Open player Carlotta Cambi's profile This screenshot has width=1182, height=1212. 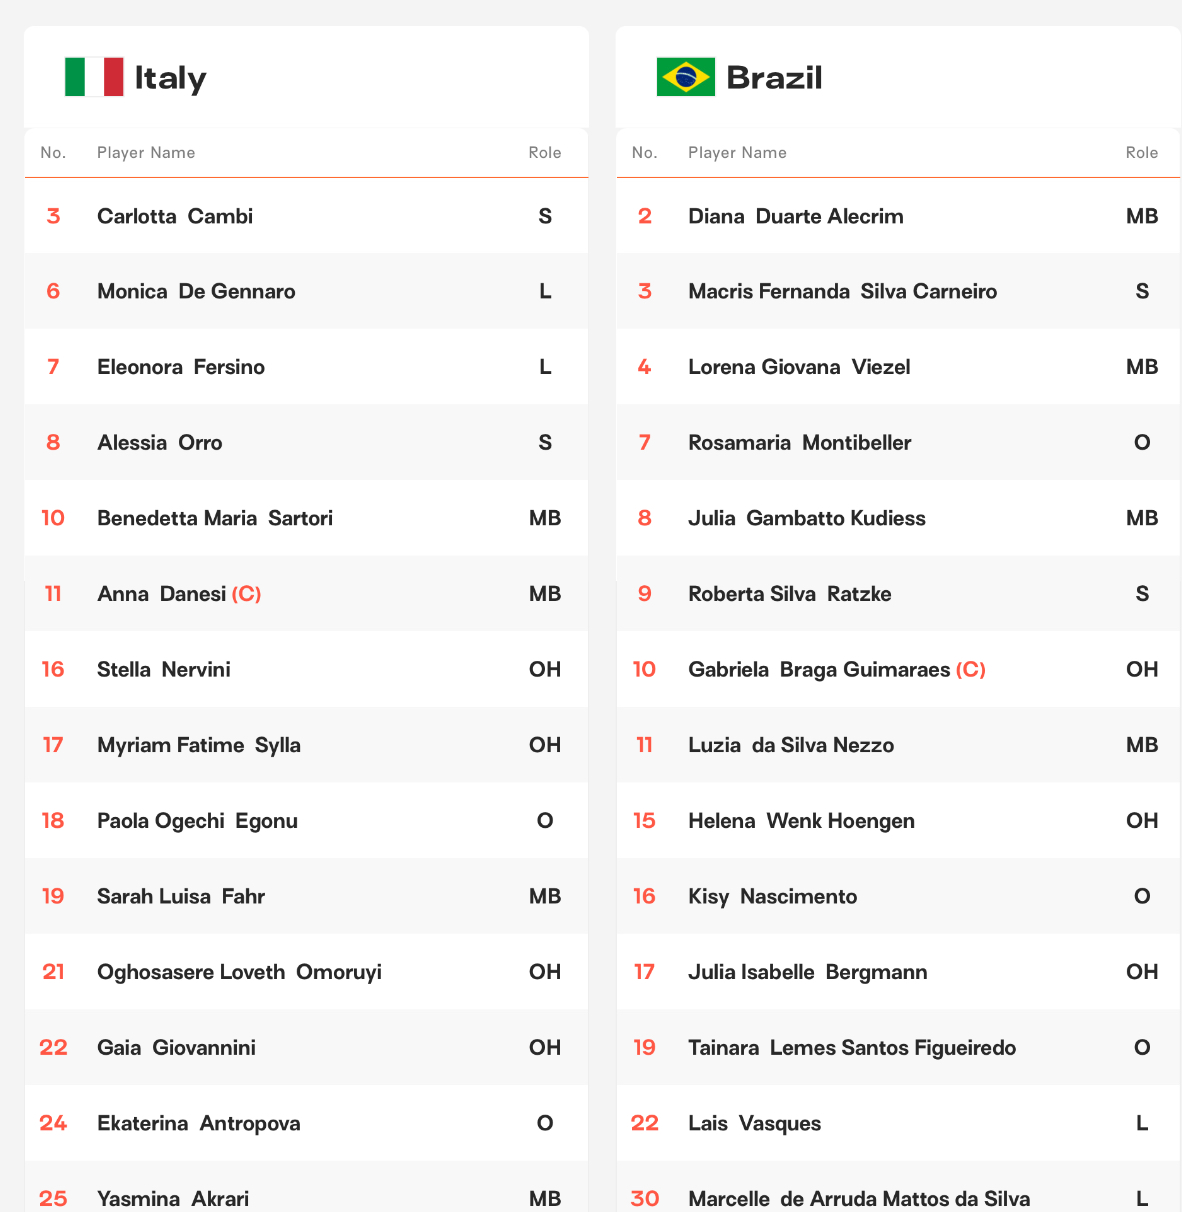point(175,216)
